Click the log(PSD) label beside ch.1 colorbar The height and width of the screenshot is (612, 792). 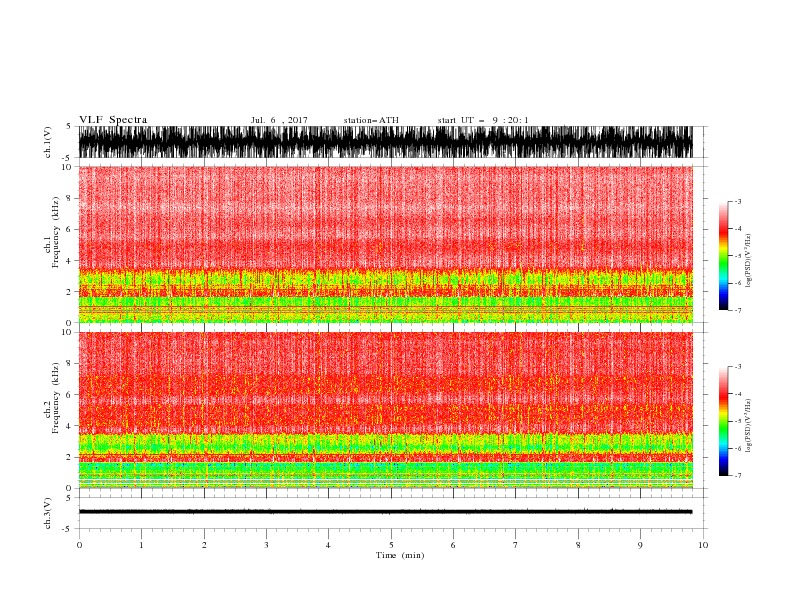click(x=748, y=261)
